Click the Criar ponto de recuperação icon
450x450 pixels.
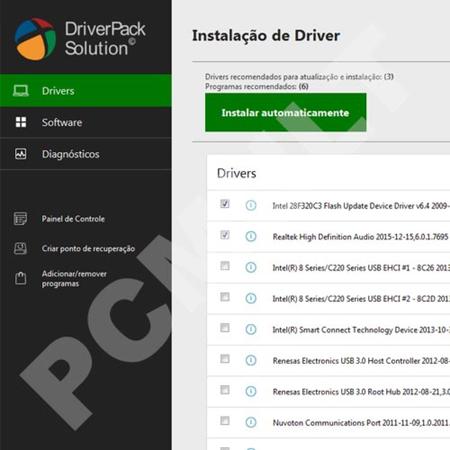(21, 248)
